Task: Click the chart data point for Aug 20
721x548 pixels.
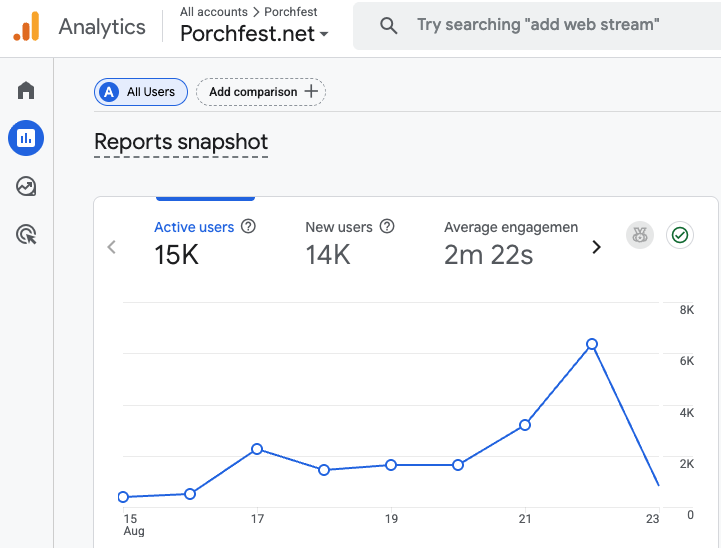Action: pos(458,465)
